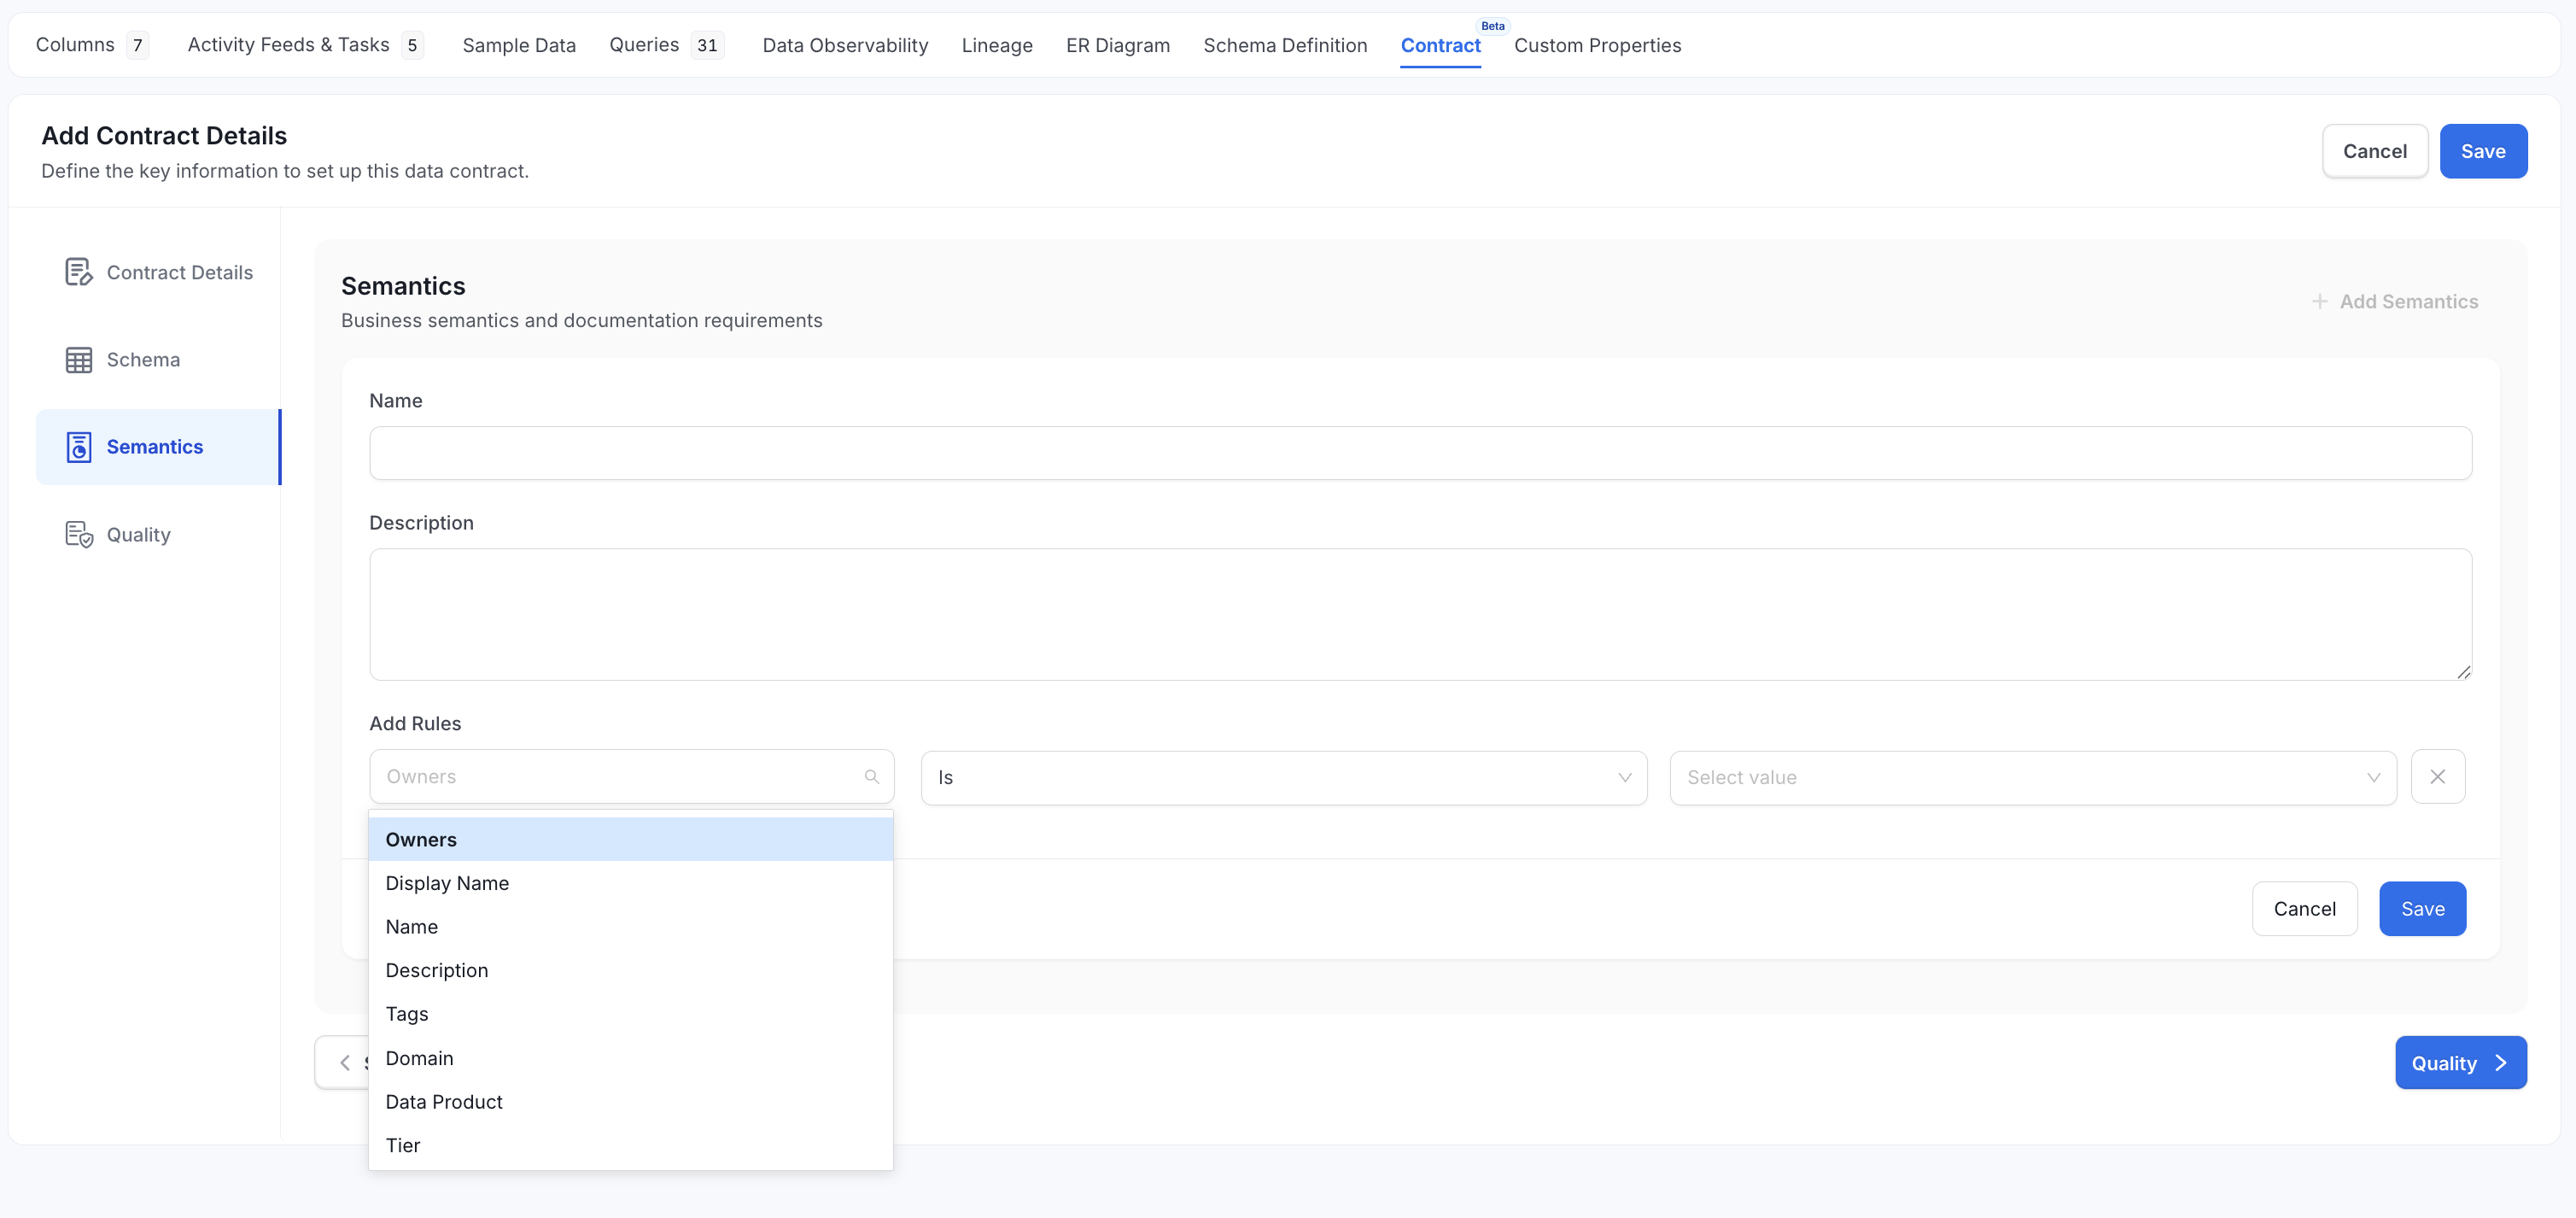The width and height of the screenshot is (2576, 1218).
Task: Click the top Cancel button in header
Action: (2375, 151)
